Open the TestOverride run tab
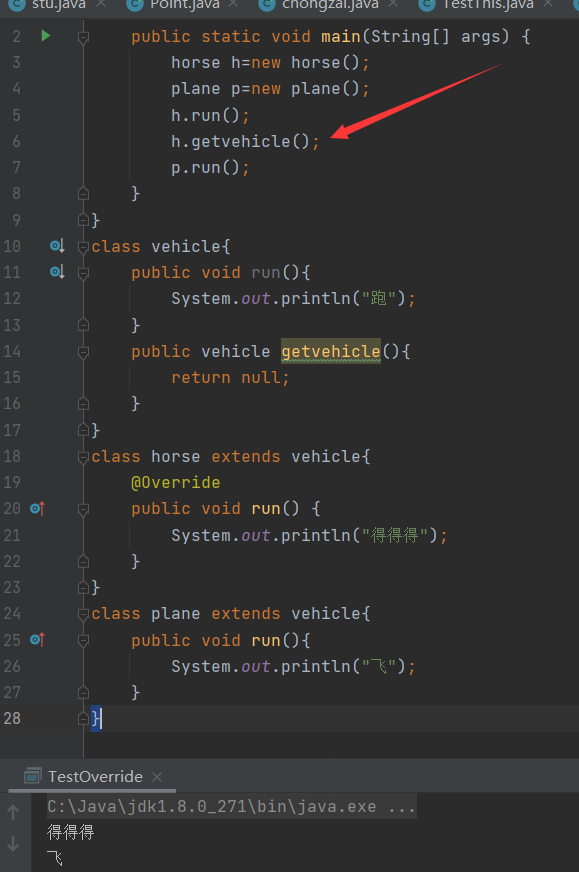579x872 pixels. coord(95,776)
